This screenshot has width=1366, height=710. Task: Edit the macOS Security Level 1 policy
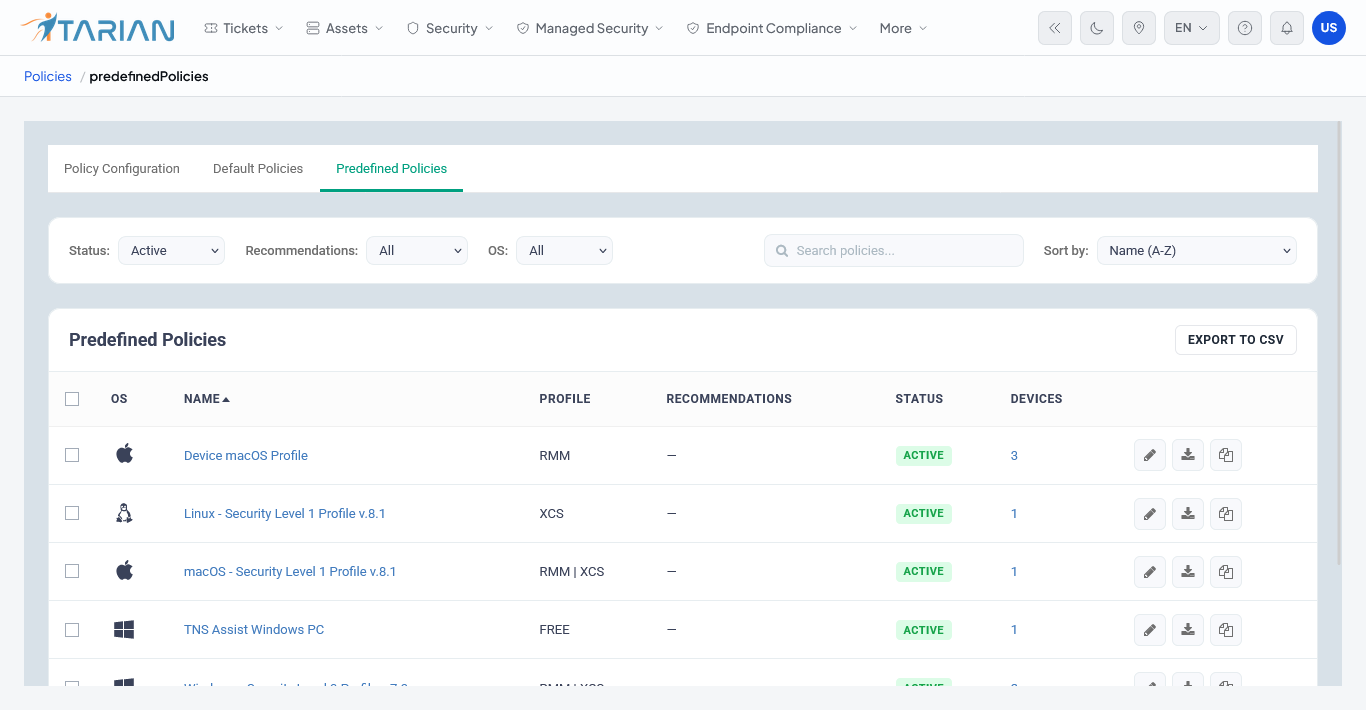[1150, 572]
